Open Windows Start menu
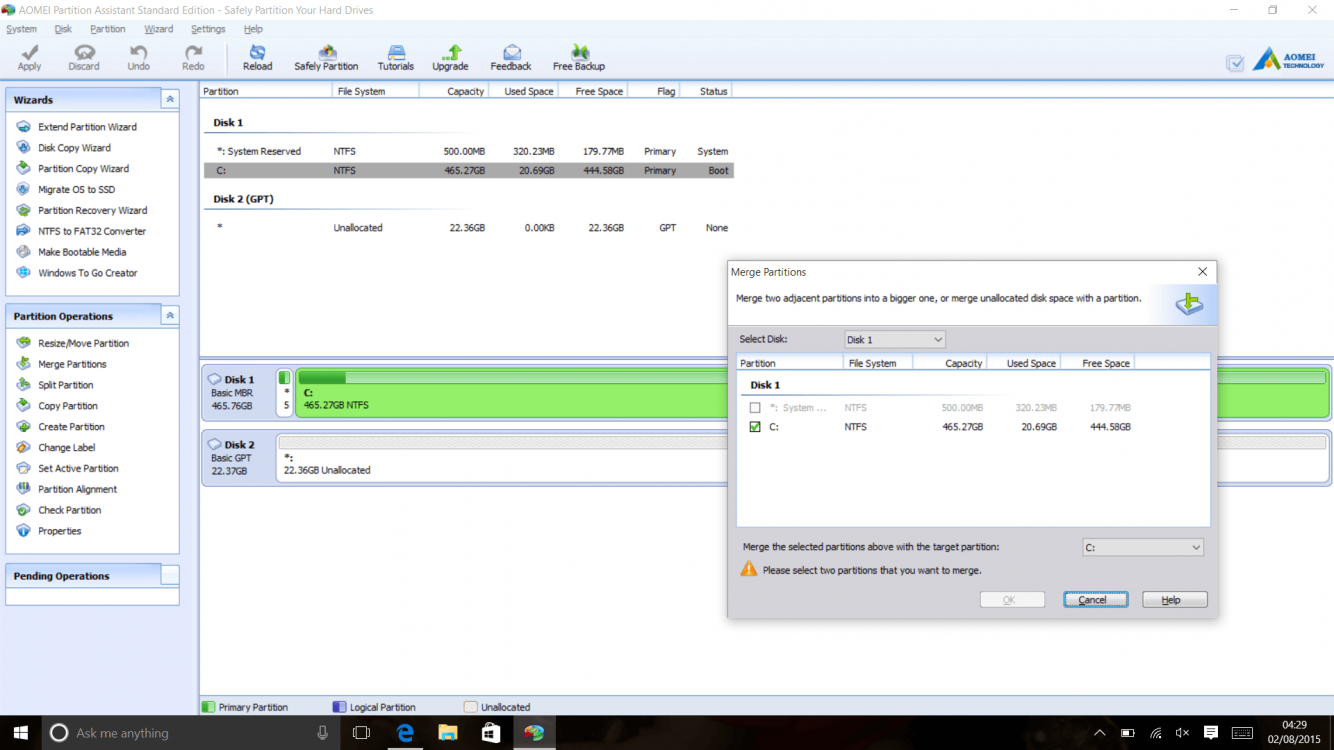Screen dimensions: 1334x750 point(20,733)
